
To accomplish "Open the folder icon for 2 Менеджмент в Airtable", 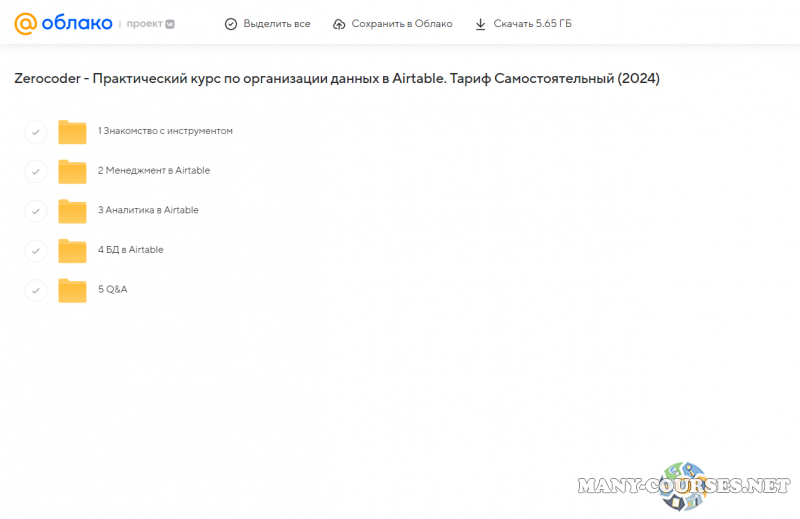I will (x=72, y=171).
